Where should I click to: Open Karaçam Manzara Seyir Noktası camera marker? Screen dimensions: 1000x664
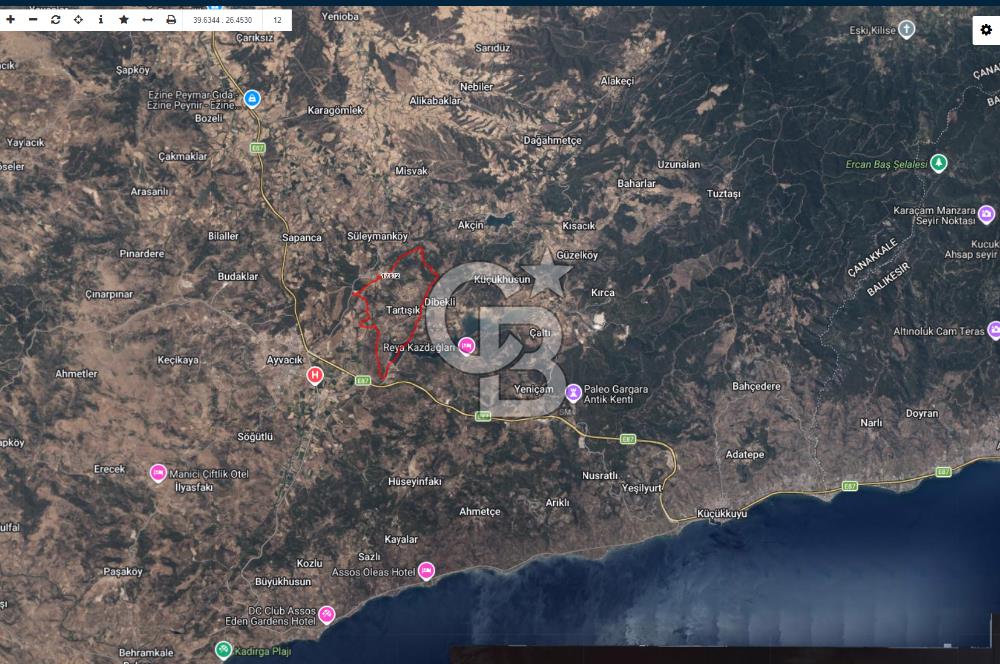pos(987,214)
